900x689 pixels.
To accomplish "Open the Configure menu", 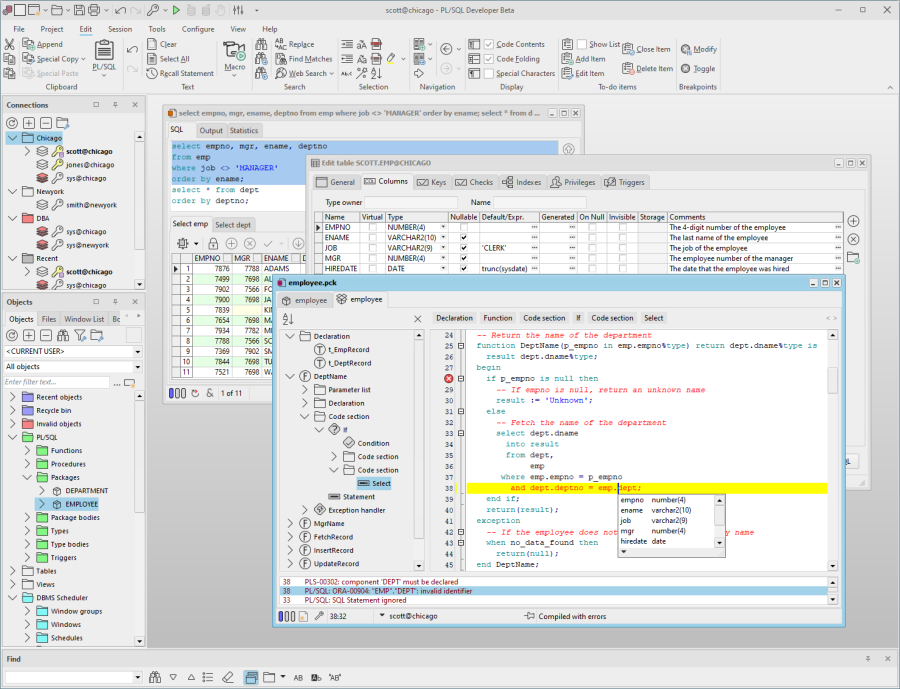I will [x=197, y=28].
